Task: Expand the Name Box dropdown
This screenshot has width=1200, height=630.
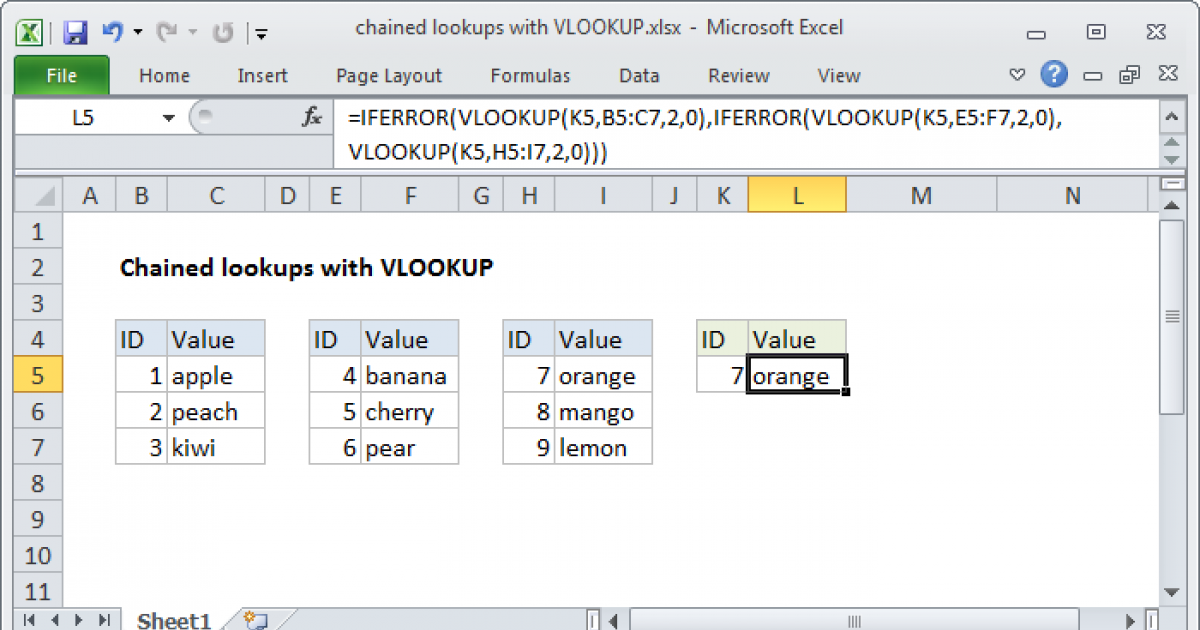Action: [x=168, y=118]
